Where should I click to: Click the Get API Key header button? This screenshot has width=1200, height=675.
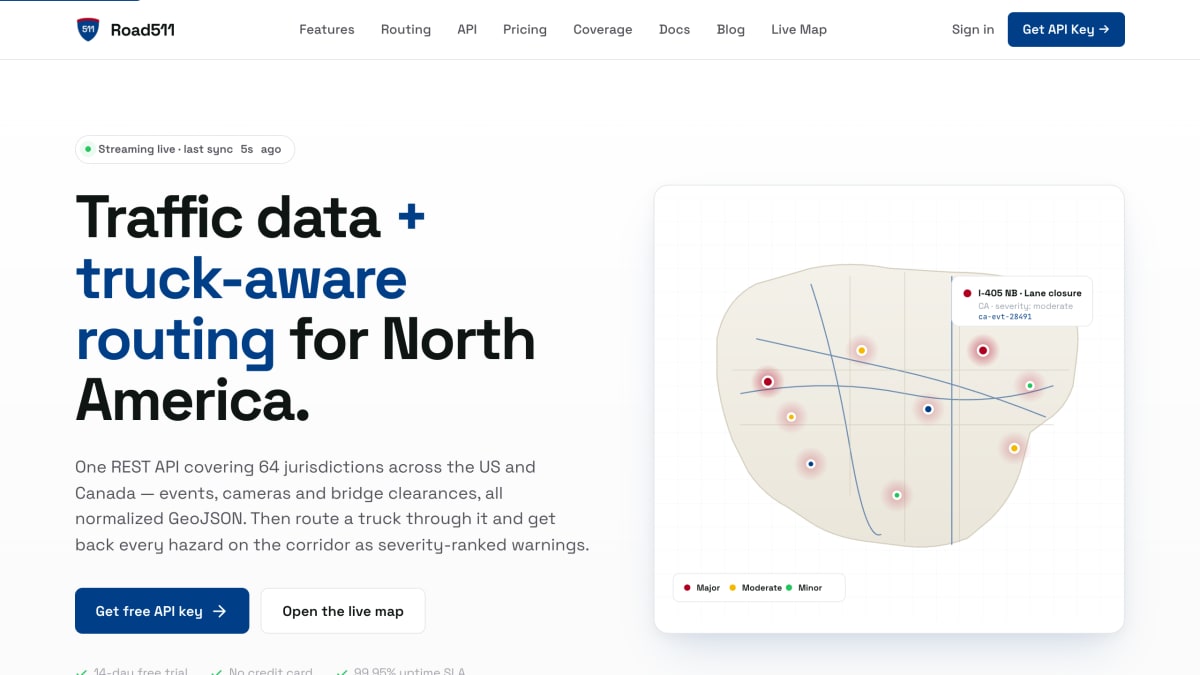1066,29
